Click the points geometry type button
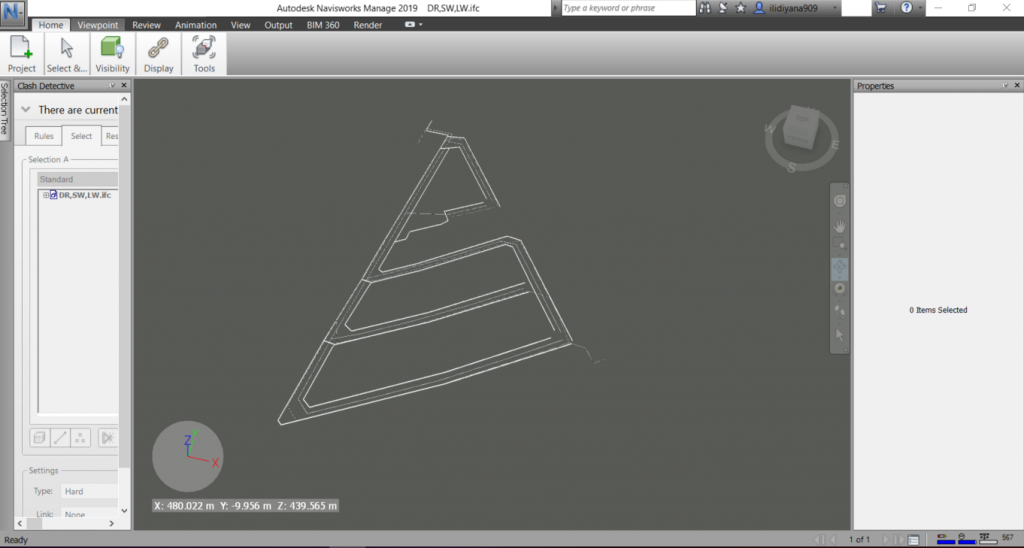 tap(80, 438)
